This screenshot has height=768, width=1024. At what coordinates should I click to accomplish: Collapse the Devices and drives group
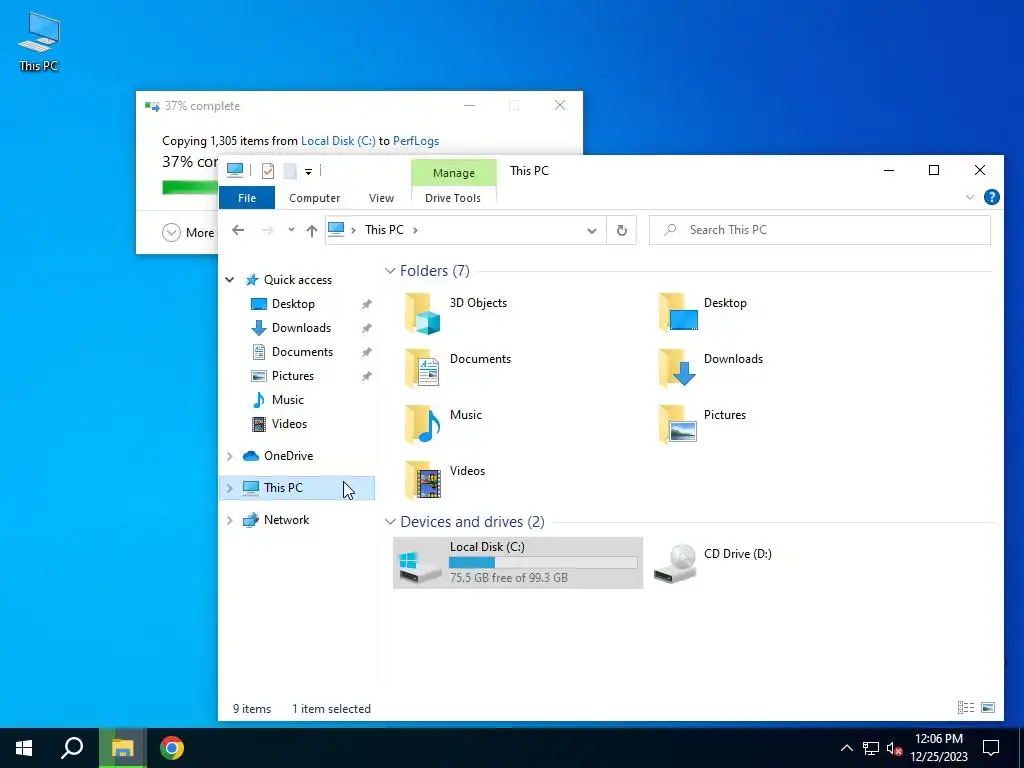click(390, 522)
